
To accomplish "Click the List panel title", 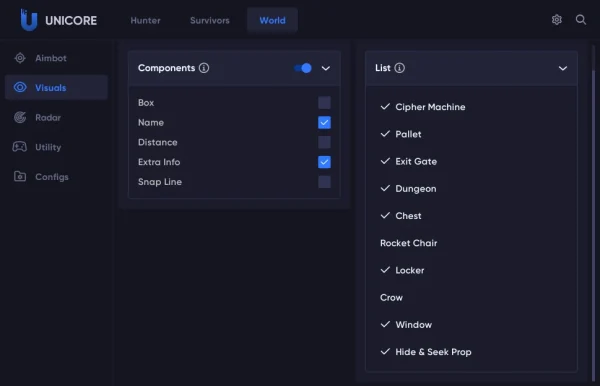I will point(383,68).
